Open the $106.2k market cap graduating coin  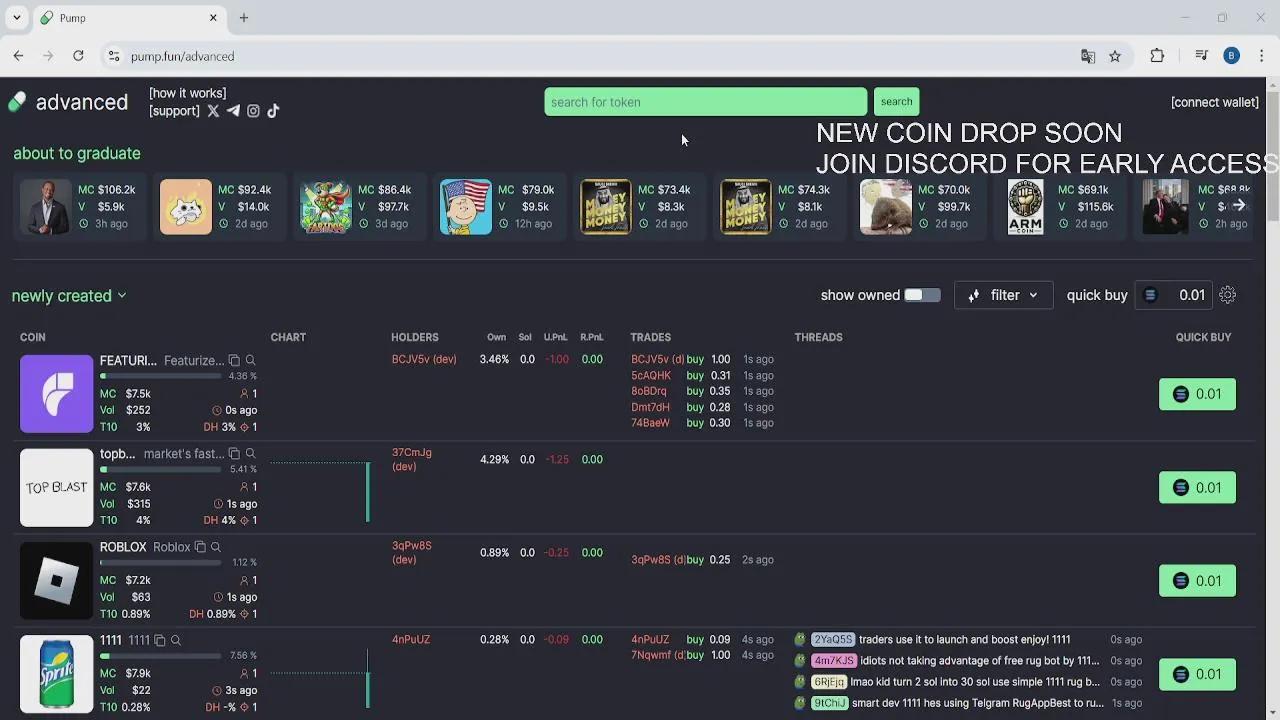click(x=80, y=207)
